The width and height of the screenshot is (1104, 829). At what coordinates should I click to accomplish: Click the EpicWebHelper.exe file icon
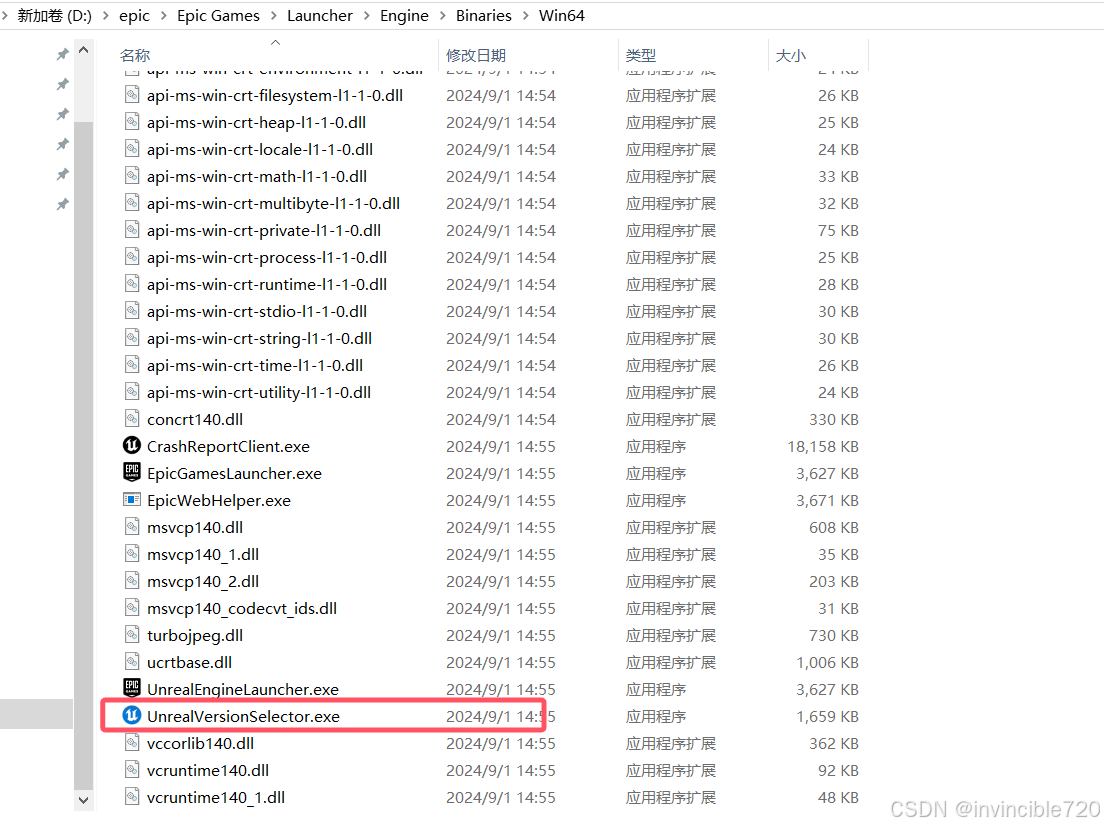pos(132,499)
